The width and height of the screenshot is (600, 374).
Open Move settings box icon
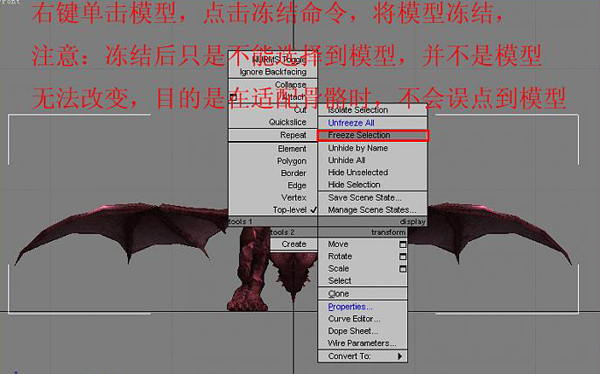403,244
